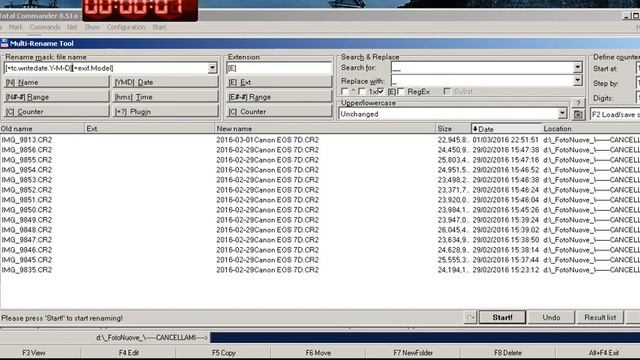Open the [=?] Plugin button
Image resolution: width=640 pixels, height=360 pixels.
(x=165, y=111)
